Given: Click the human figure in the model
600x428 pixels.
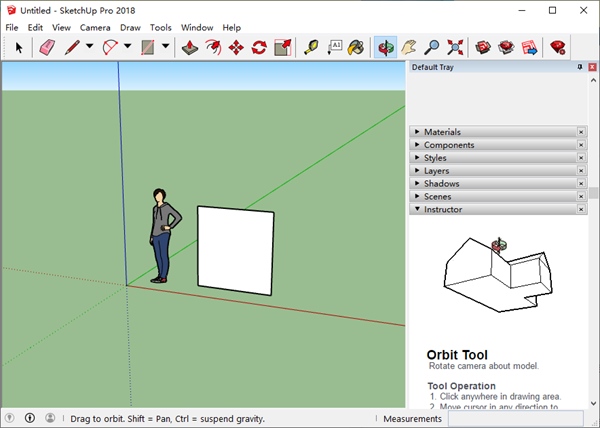Looking at the screenshot, I should pyautogui.click(x=164, y=236).
